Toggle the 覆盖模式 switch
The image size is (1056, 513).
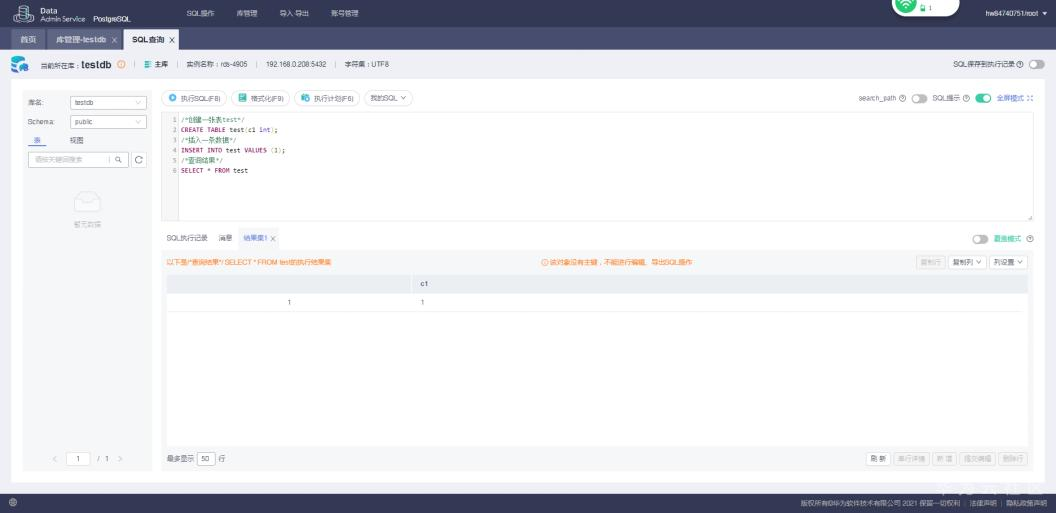coord(980,239)
